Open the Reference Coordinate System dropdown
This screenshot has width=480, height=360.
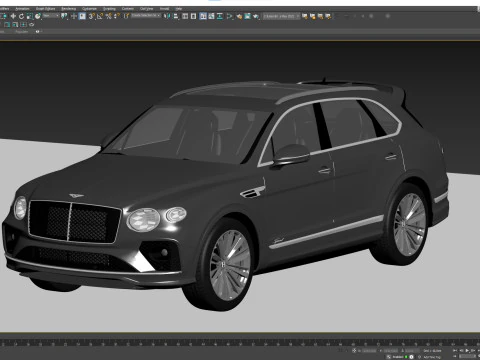click(51, 16)
